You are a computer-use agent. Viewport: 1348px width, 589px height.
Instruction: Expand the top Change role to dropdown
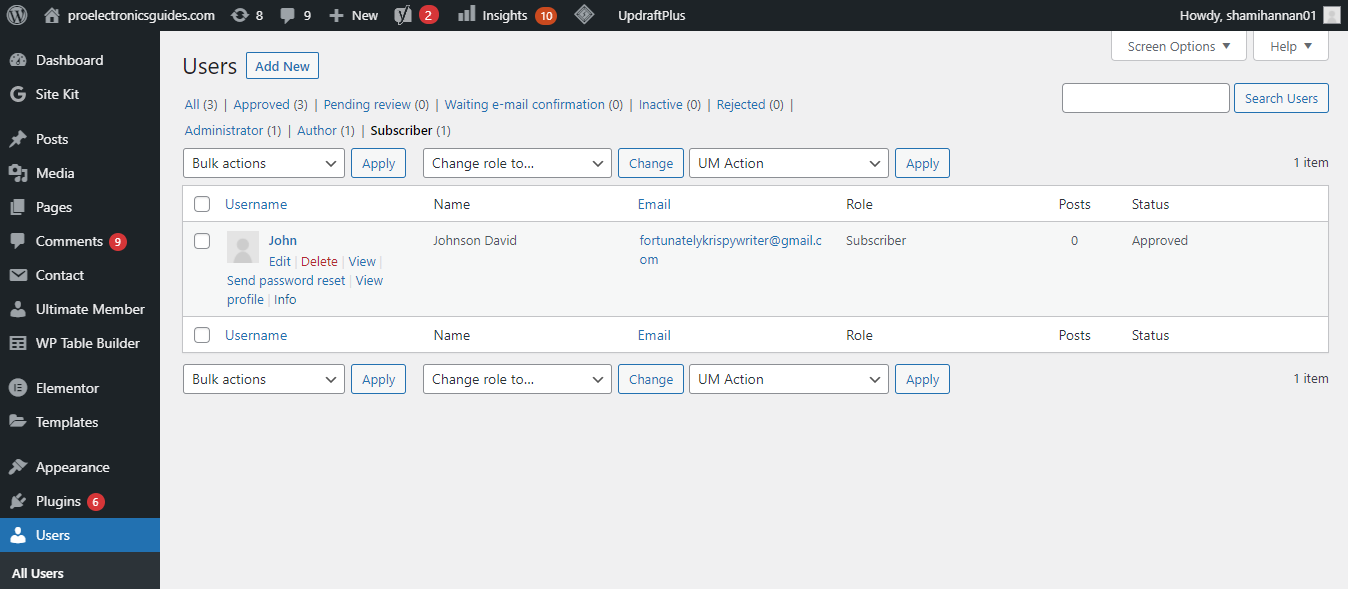pos(517,163)
